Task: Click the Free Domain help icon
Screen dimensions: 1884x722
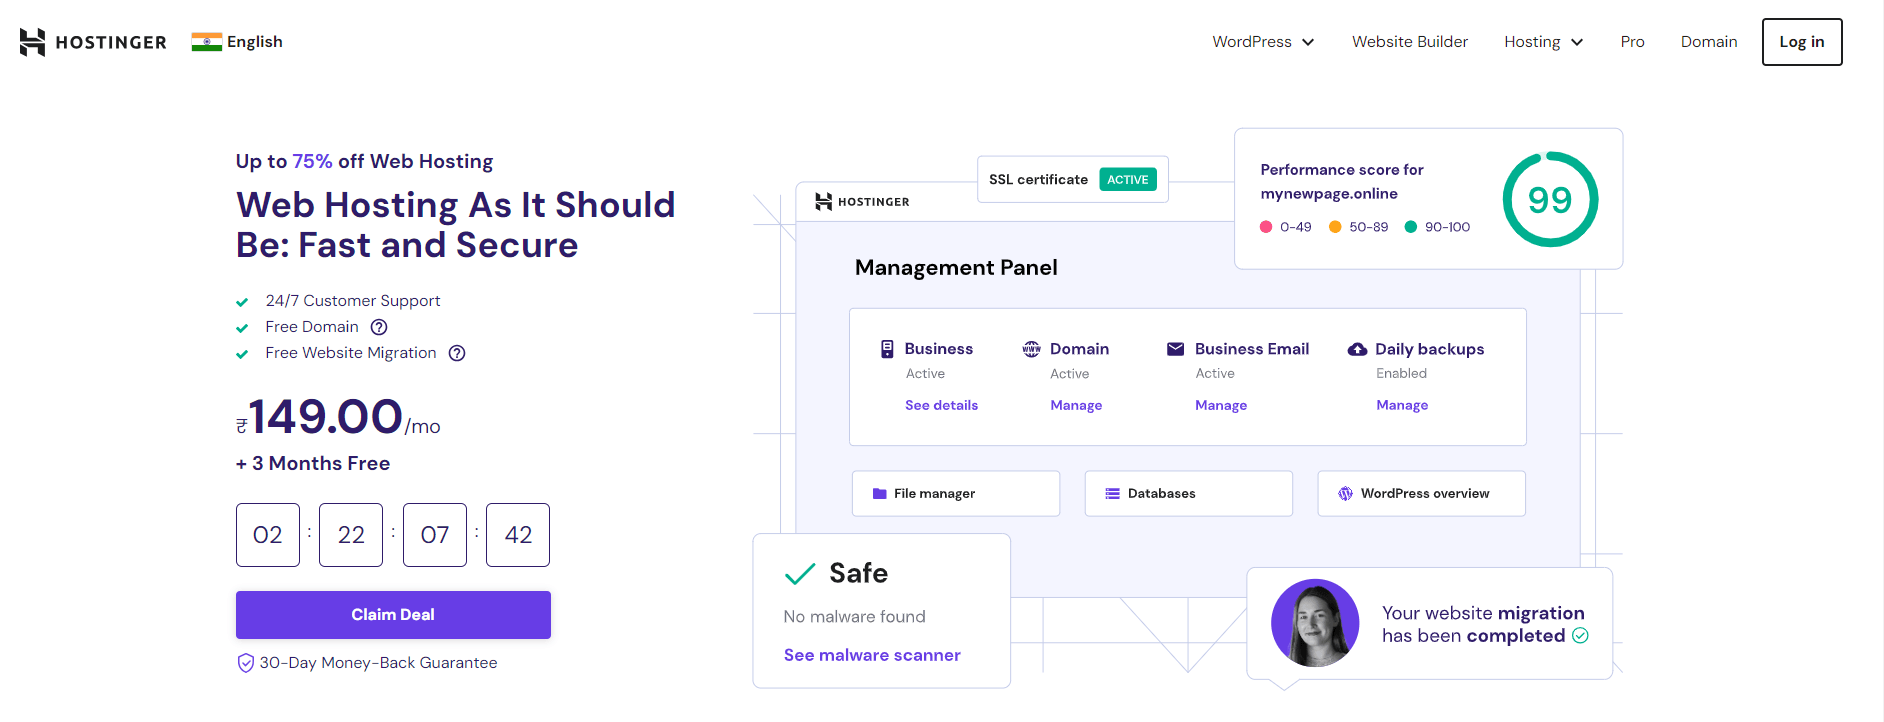Action: 379,327
